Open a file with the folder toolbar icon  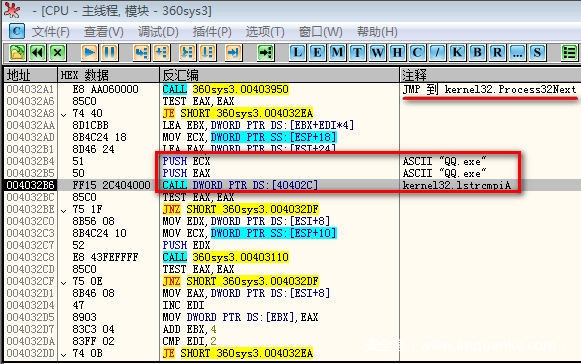(x=17, y=52)
